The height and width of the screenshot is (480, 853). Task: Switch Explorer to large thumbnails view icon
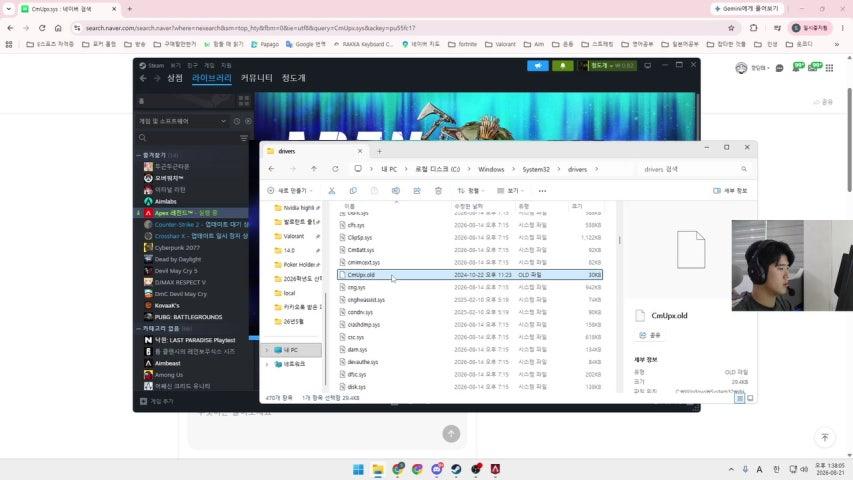coord(750,398)
